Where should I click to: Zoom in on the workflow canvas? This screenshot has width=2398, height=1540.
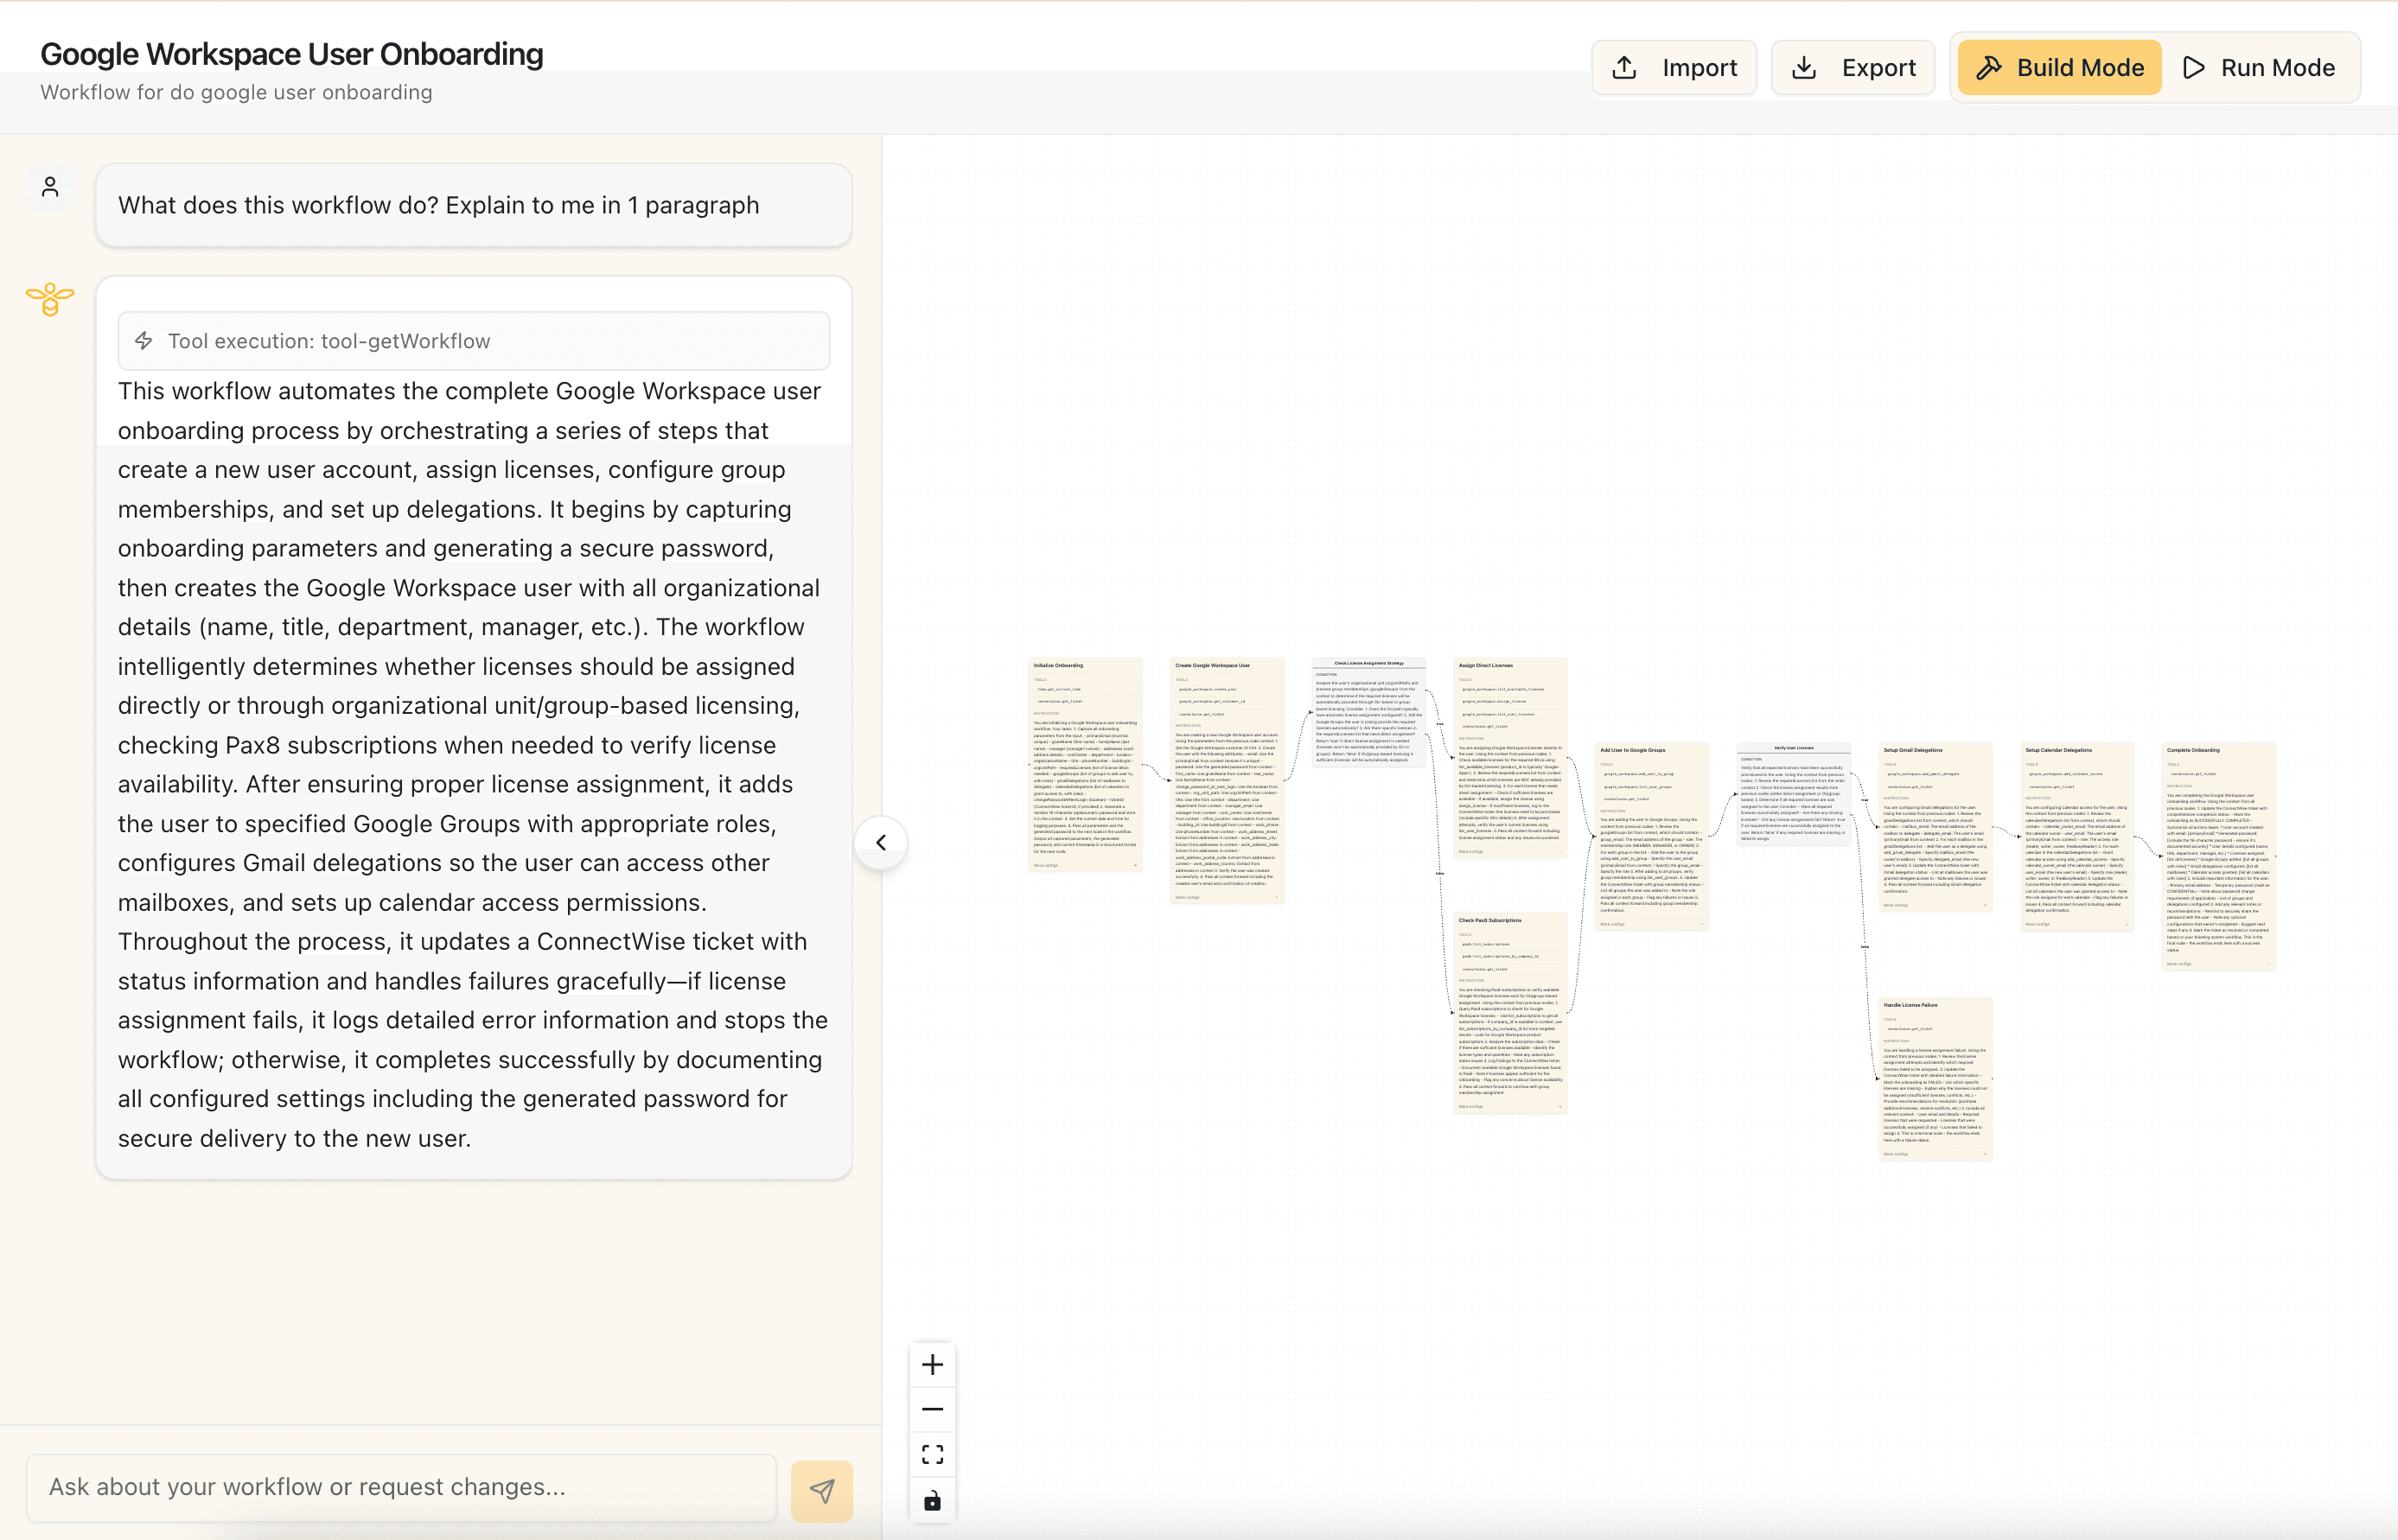tap(932, 1365)
